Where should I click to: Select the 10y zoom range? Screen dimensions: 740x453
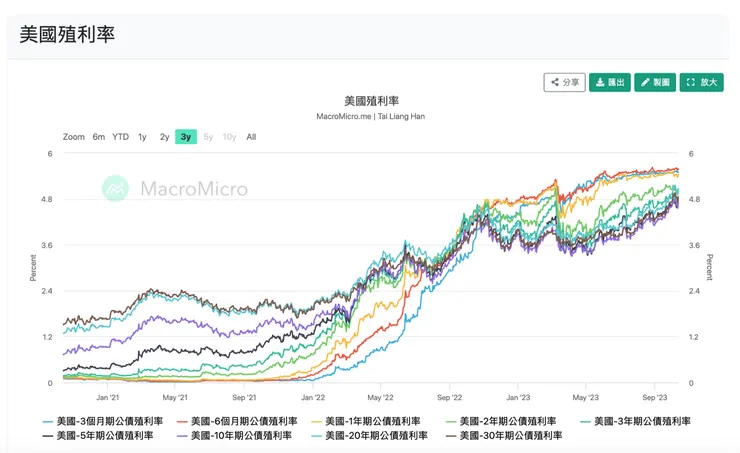pyautogui.click(x=229, y=137)
